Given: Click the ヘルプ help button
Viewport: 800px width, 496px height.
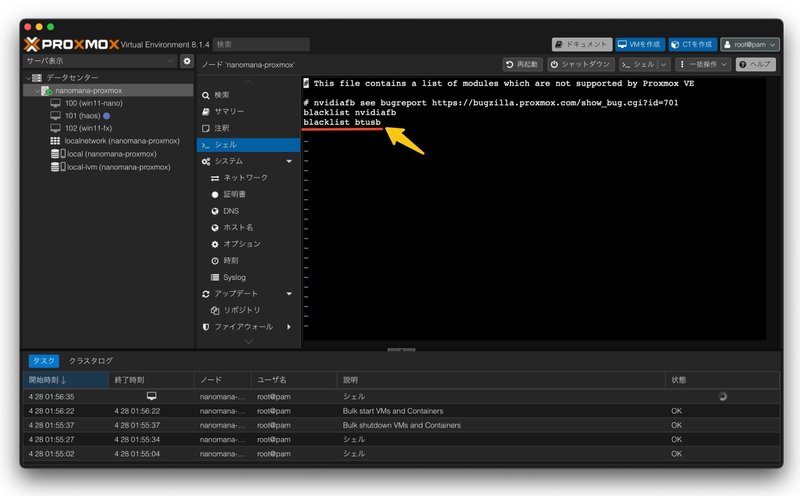Looking at the screenshot, I should click(x=756, y=64).
